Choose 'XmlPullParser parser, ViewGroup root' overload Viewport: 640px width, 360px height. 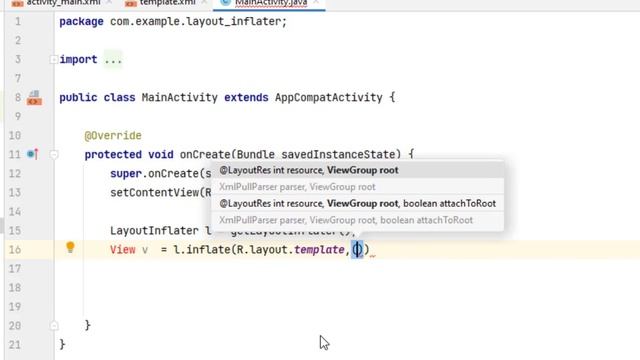(x=357, y=187)
